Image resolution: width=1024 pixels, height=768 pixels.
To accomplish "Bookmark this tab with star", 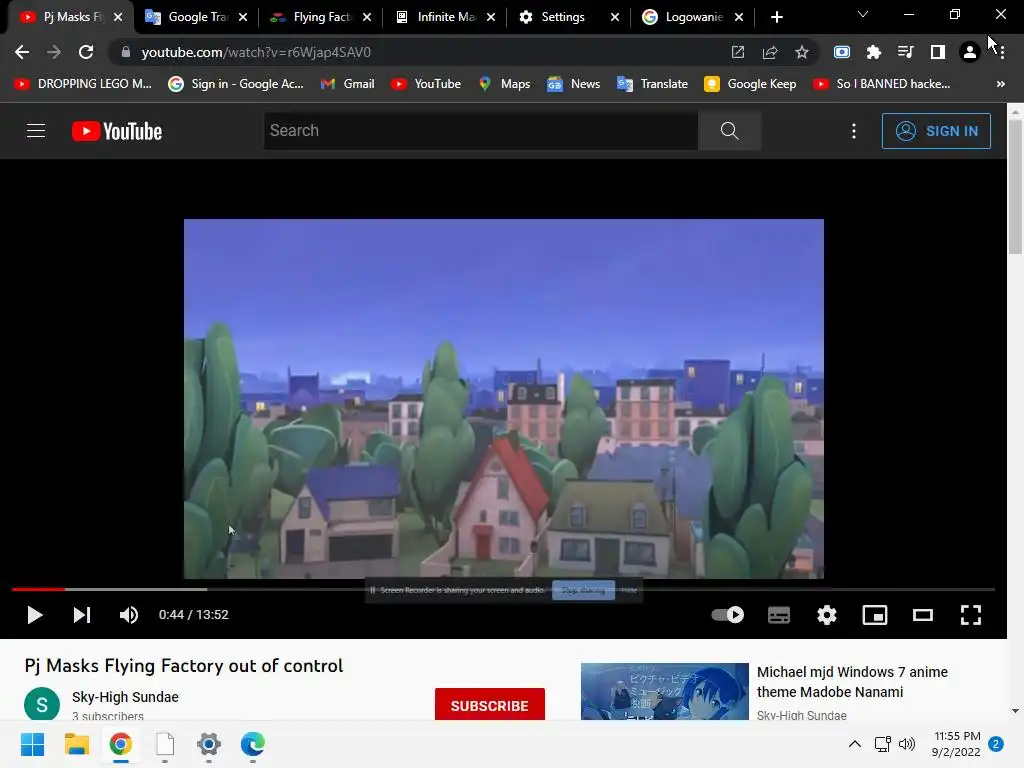I will click(802, 52).
